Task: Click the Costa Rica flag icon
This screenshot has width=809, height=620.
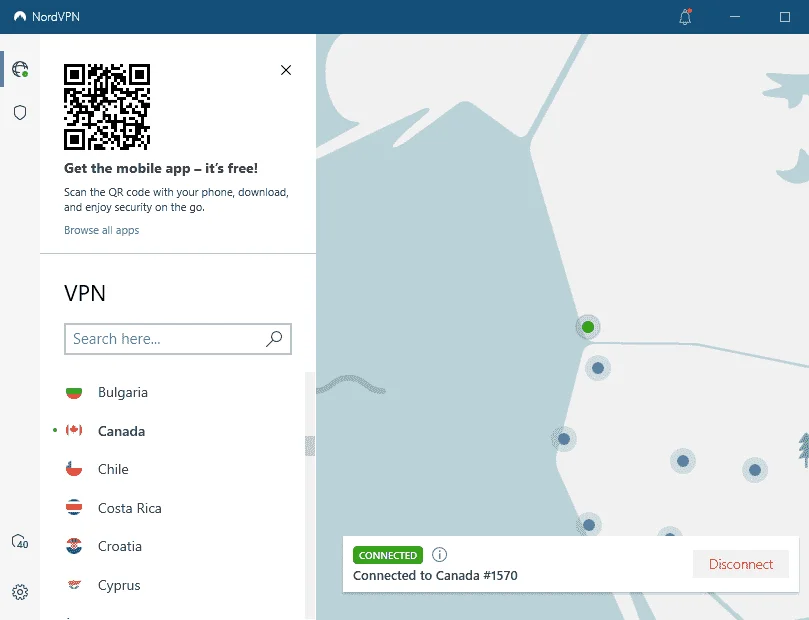Action: coord(74,508)
